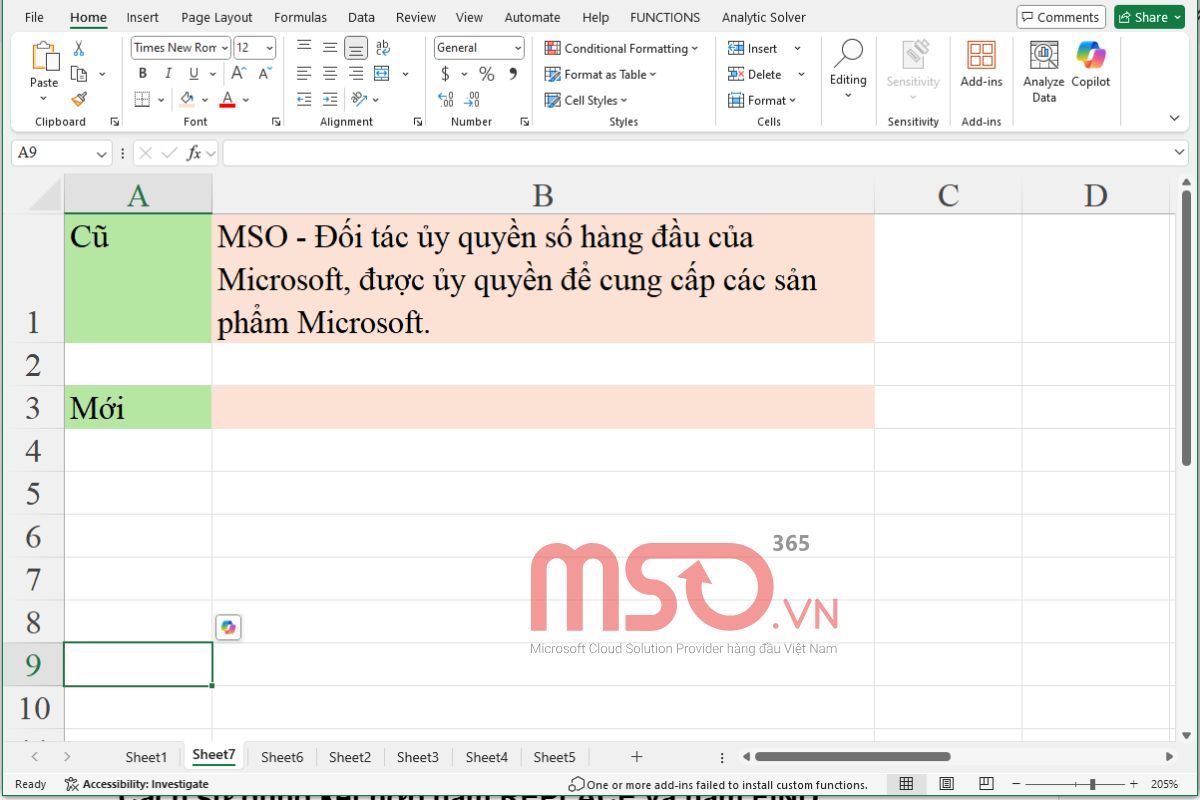Click the Decrease Decimal icon
The image size is (1200, 800).
click(x=472, y=99)
